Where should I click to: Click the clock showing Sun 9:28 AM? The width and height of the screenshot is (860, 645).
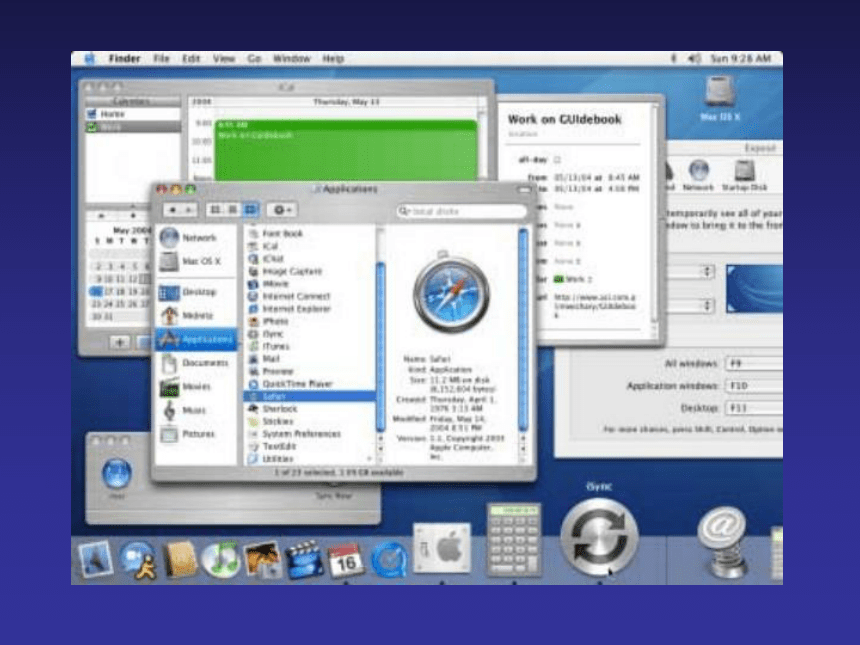point(741,59)
